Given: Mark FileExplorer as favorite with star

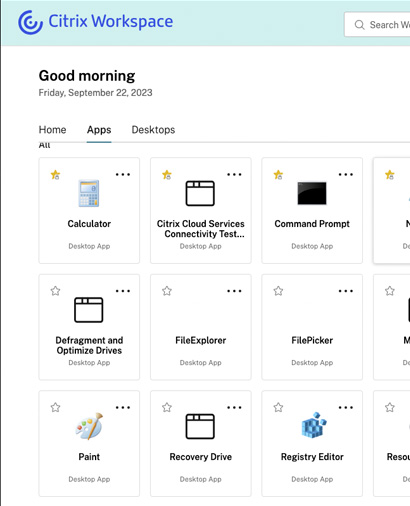Looking at the screenshot, I should coord(167,291).
